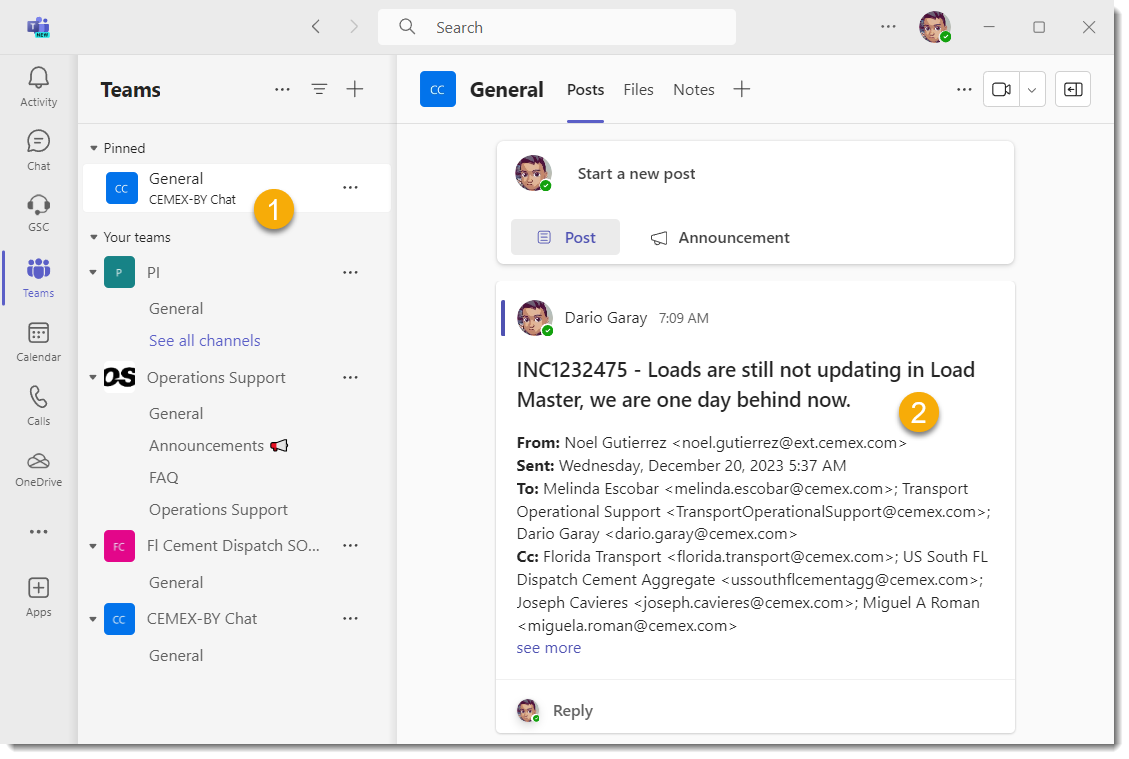This screenshot has height=759, width=1129.
Task: Open Operations Support channel under its team
Action: 218,510
